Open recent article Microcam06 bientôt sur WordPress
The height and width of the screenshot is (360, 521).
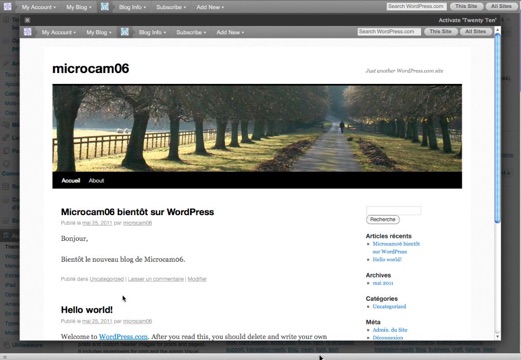tap(396, 248)
